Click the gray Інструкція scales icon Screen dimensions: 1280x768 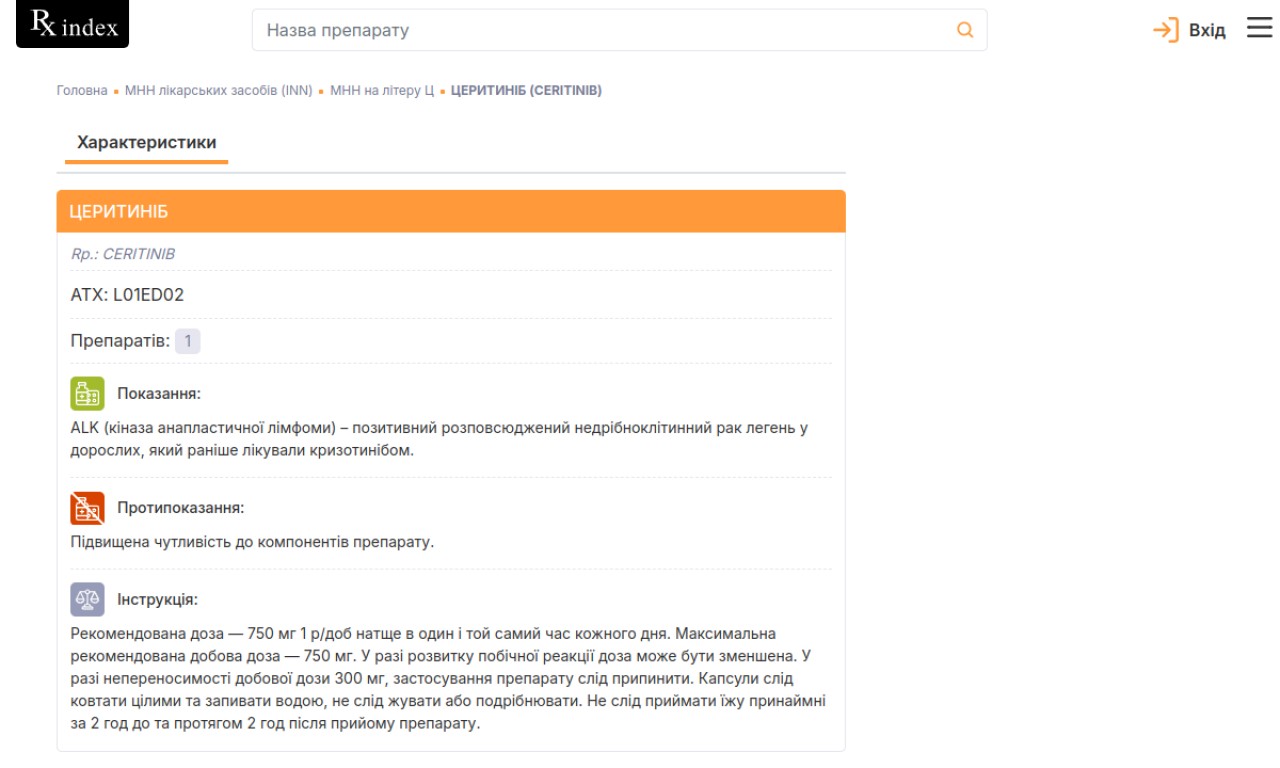click(x=88, y=600)
